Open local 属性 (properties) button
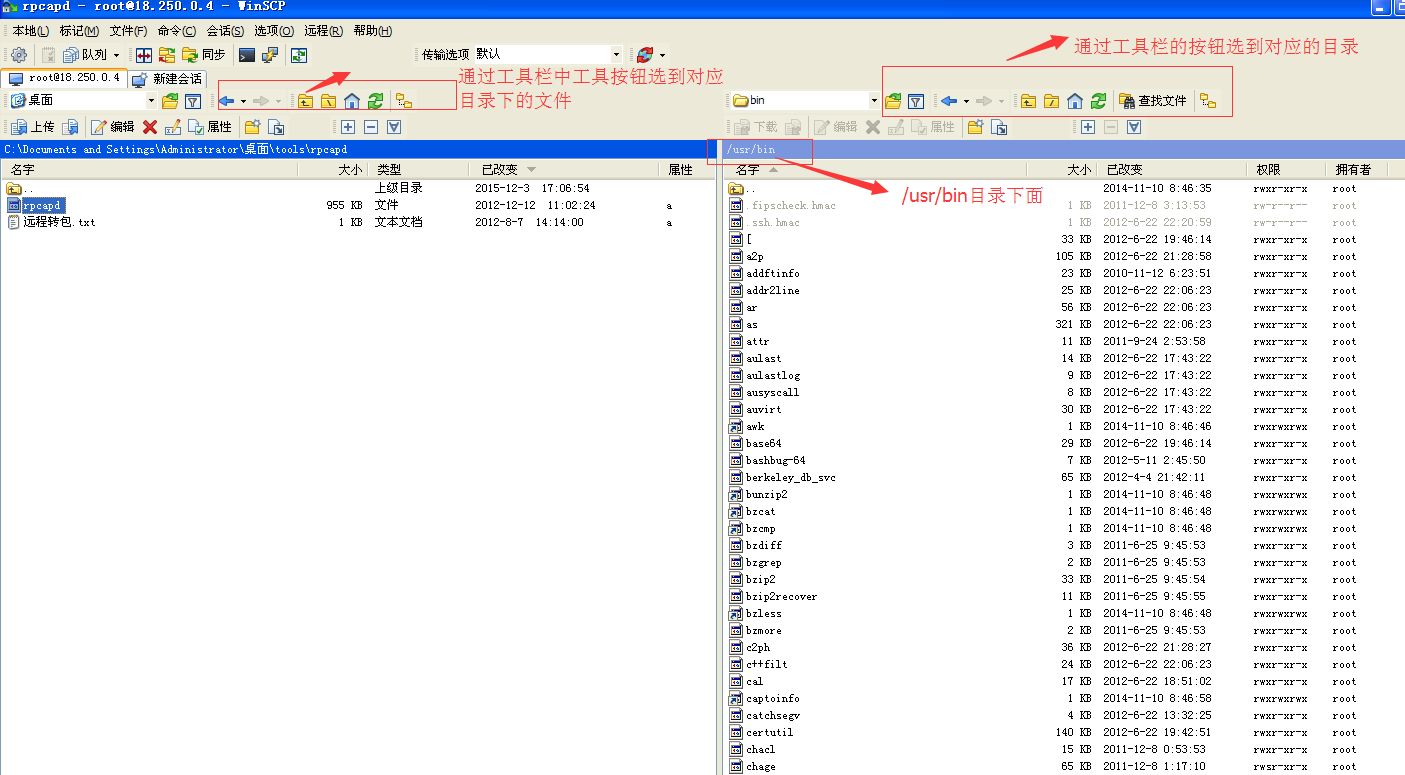The height and width of the screenshot is (775, 1405). (210, 127)
